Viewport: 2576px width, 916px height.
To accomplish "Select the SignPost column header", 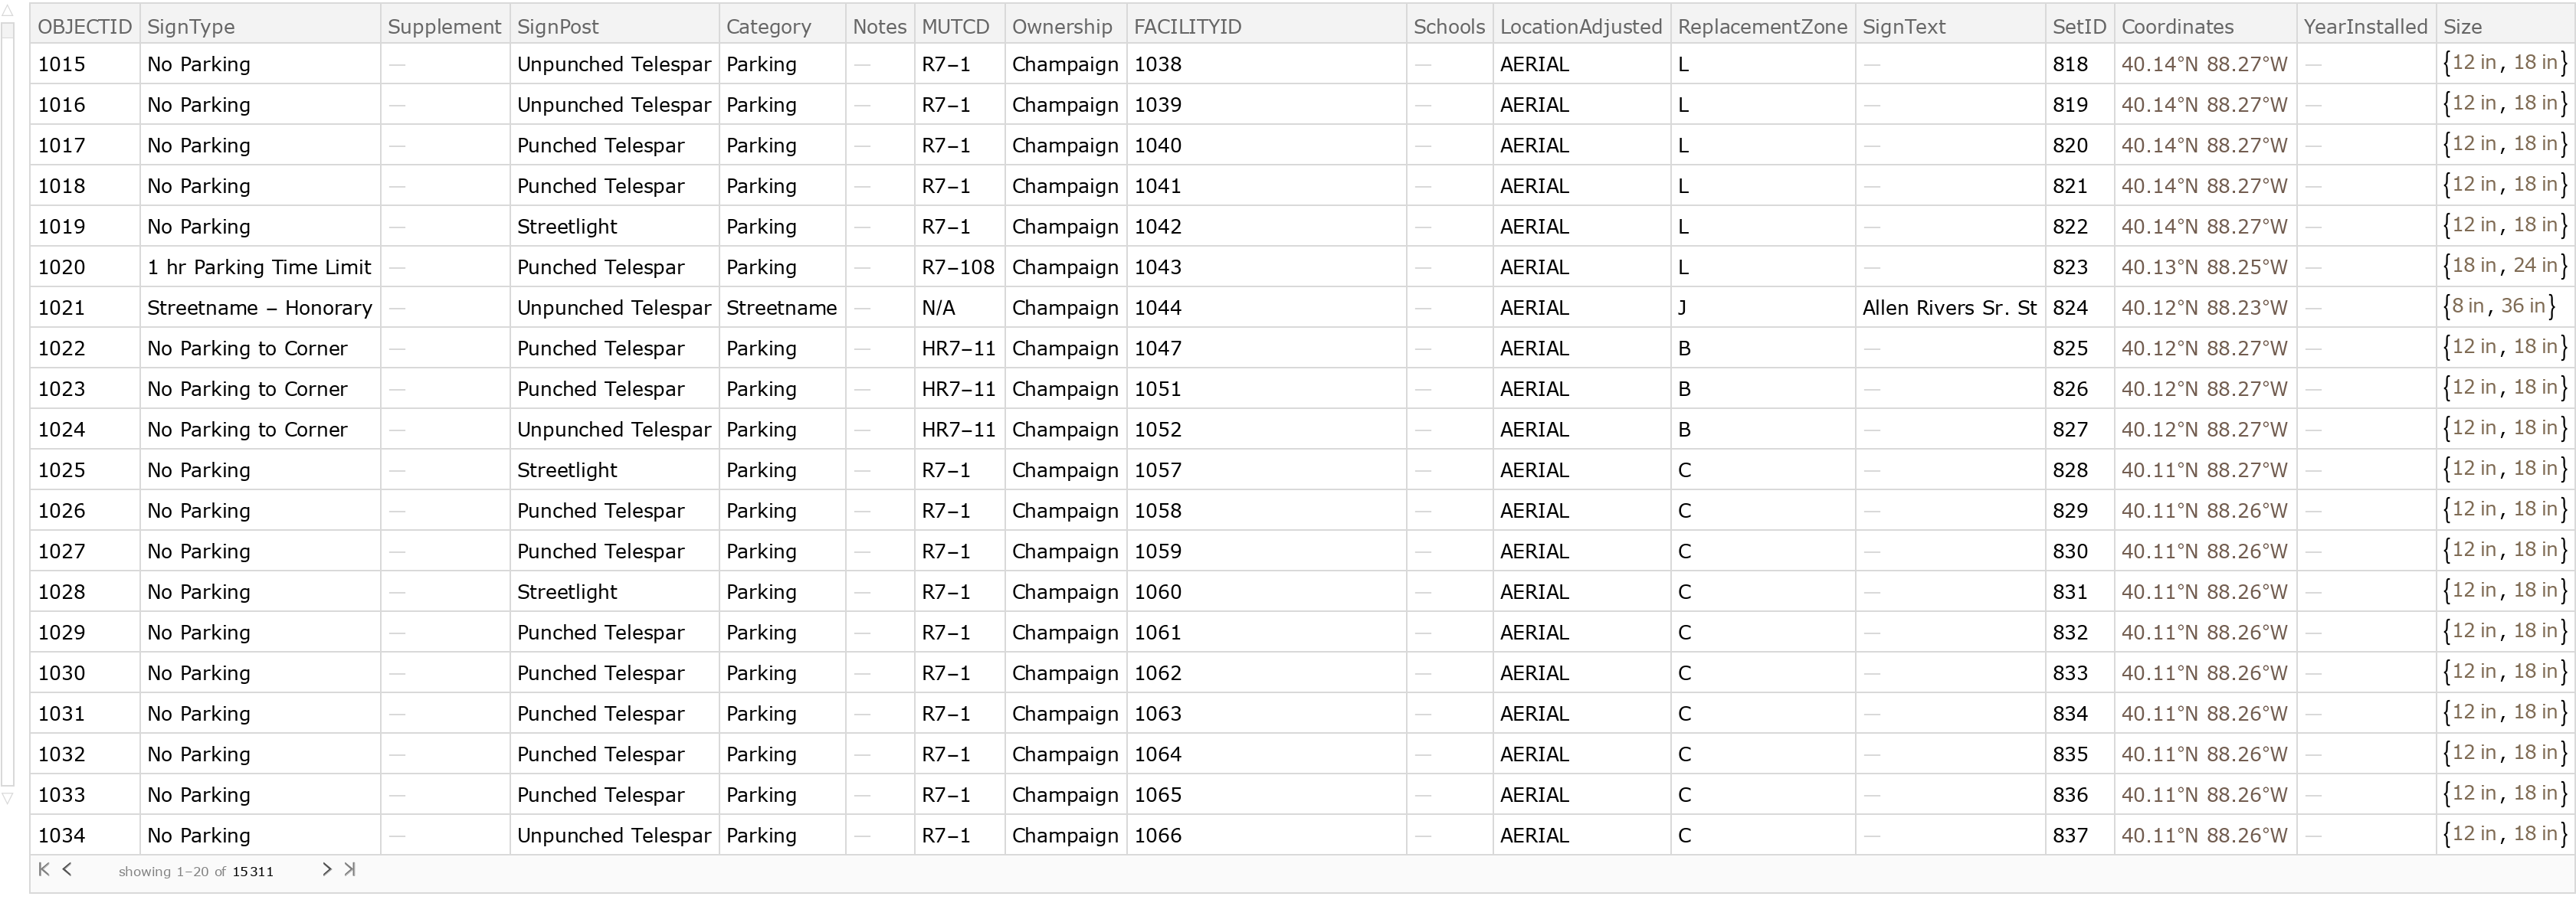I will 558,27.
